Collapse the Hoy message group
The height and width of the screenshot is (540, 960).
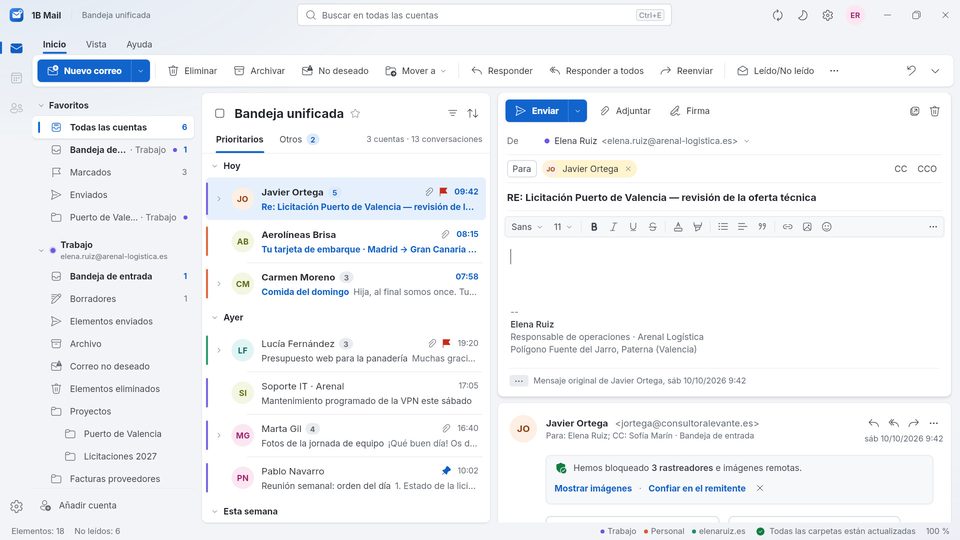(215, 166)
